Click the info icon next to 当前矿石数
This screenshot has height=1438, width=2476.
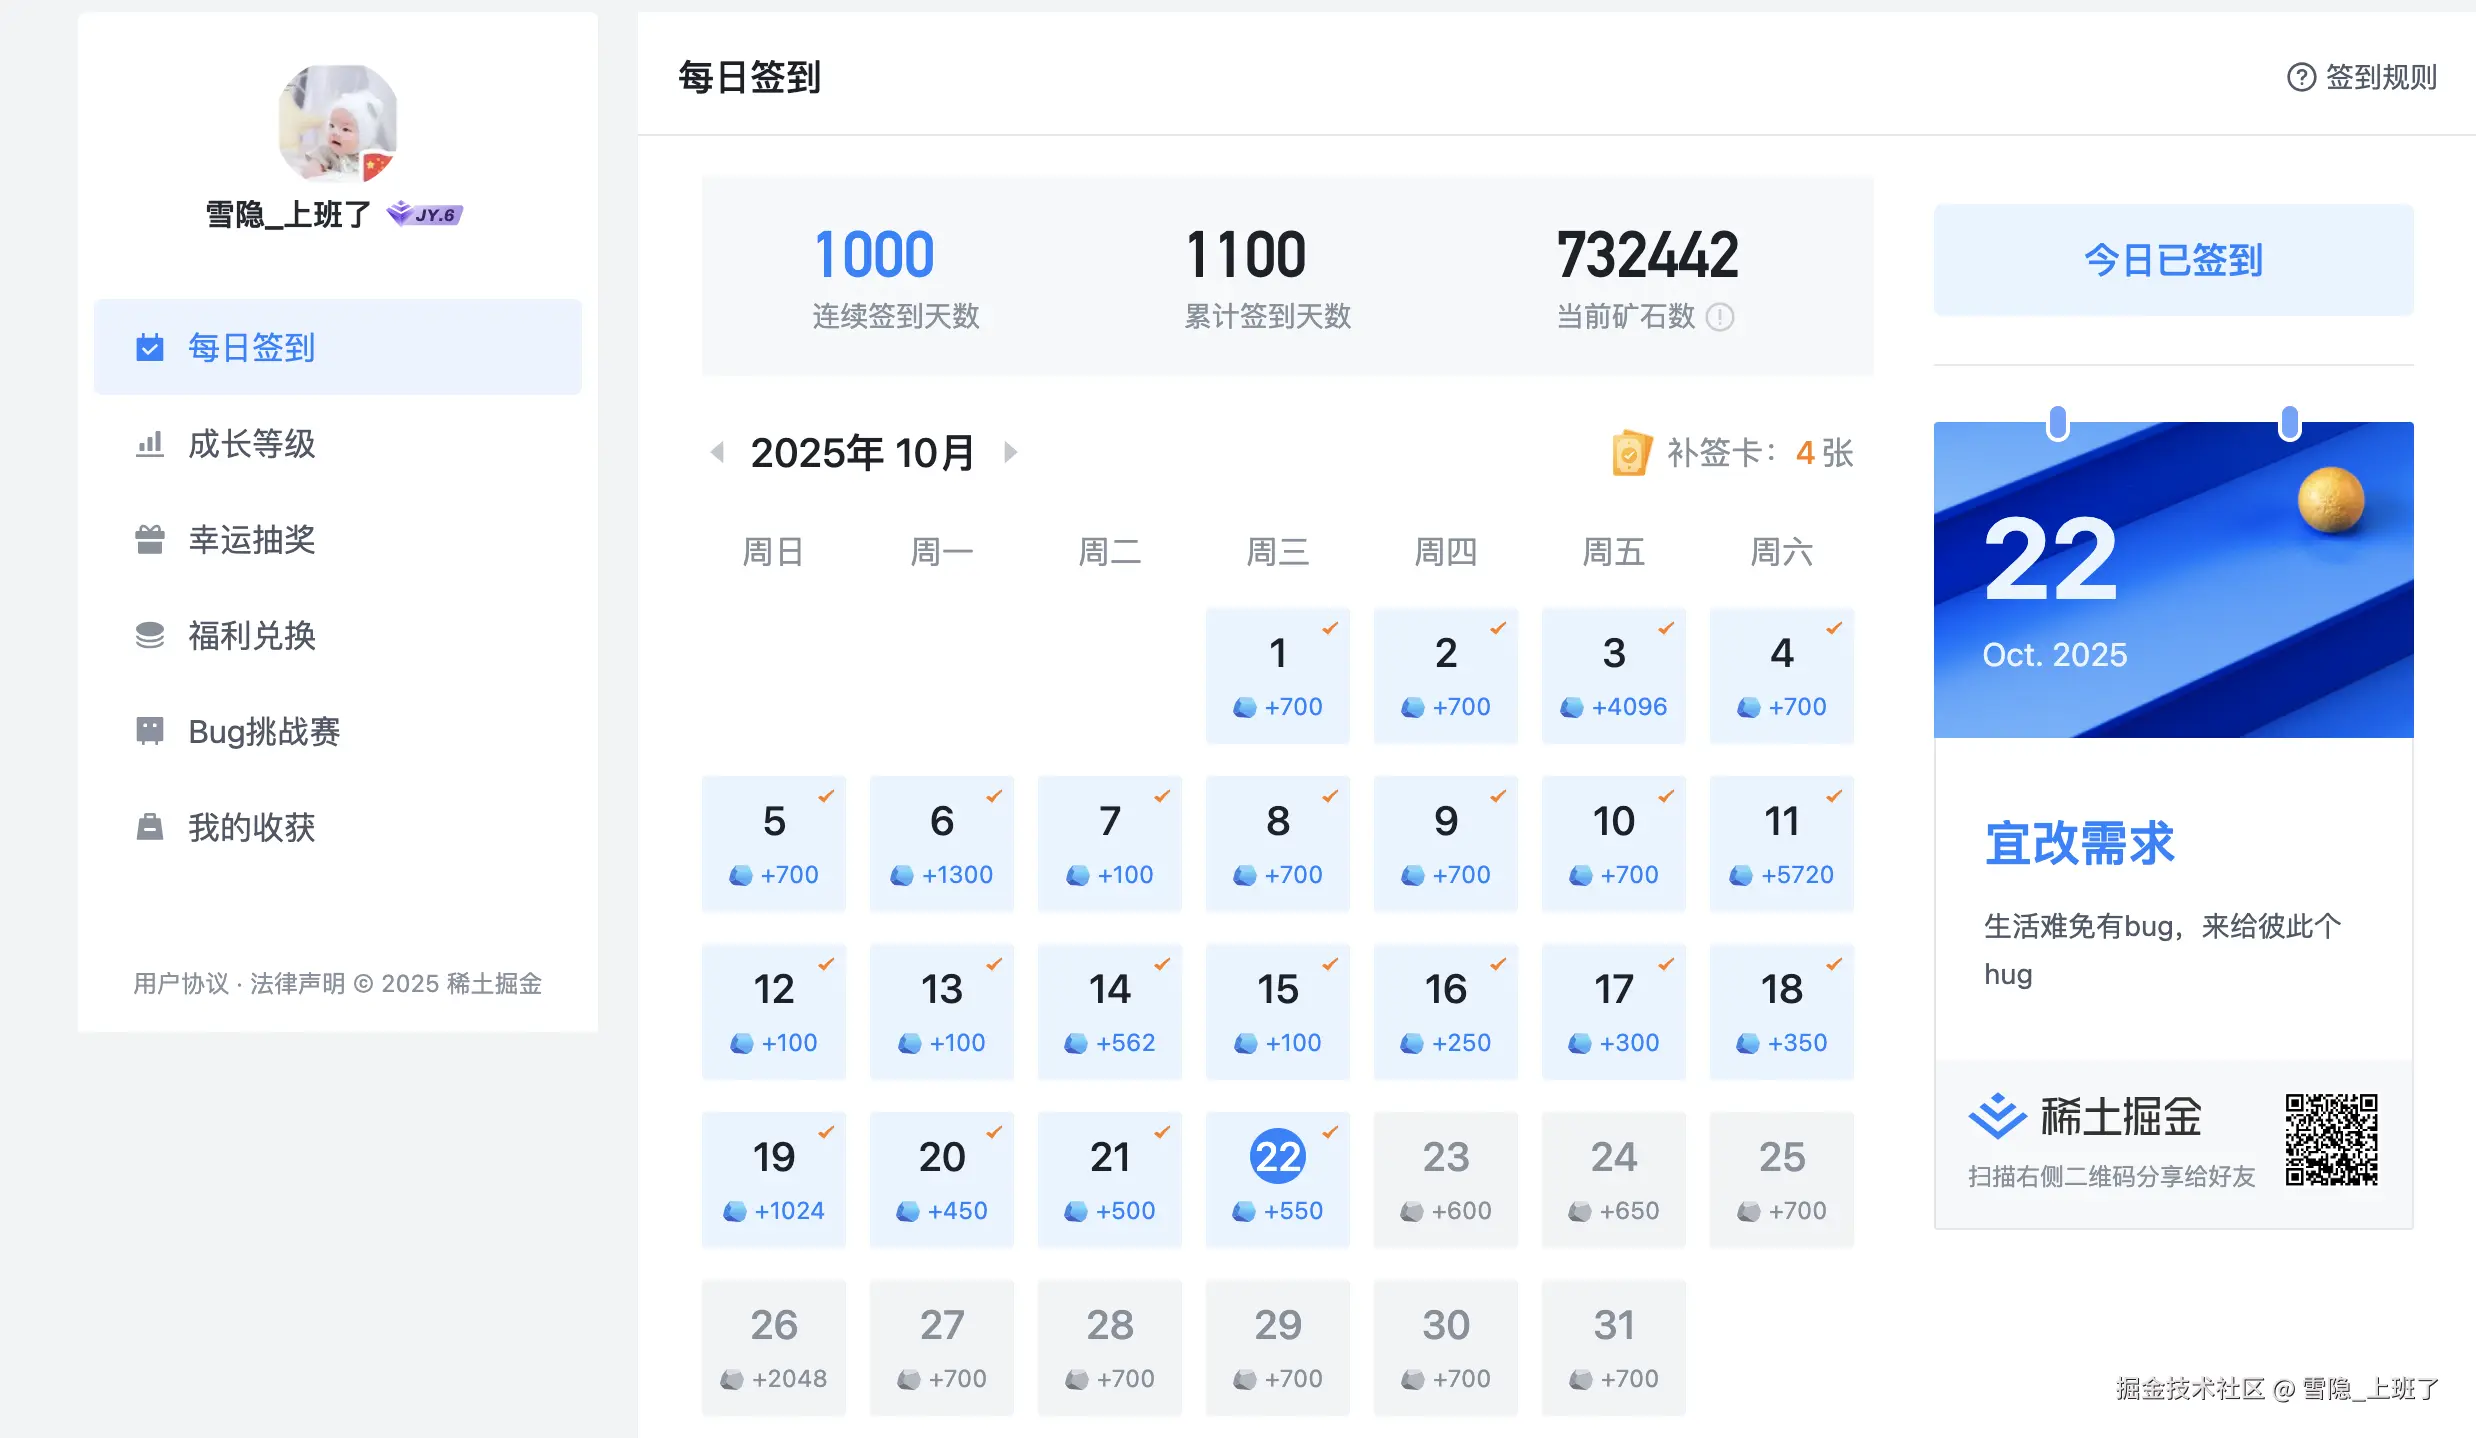point(1722,318)
